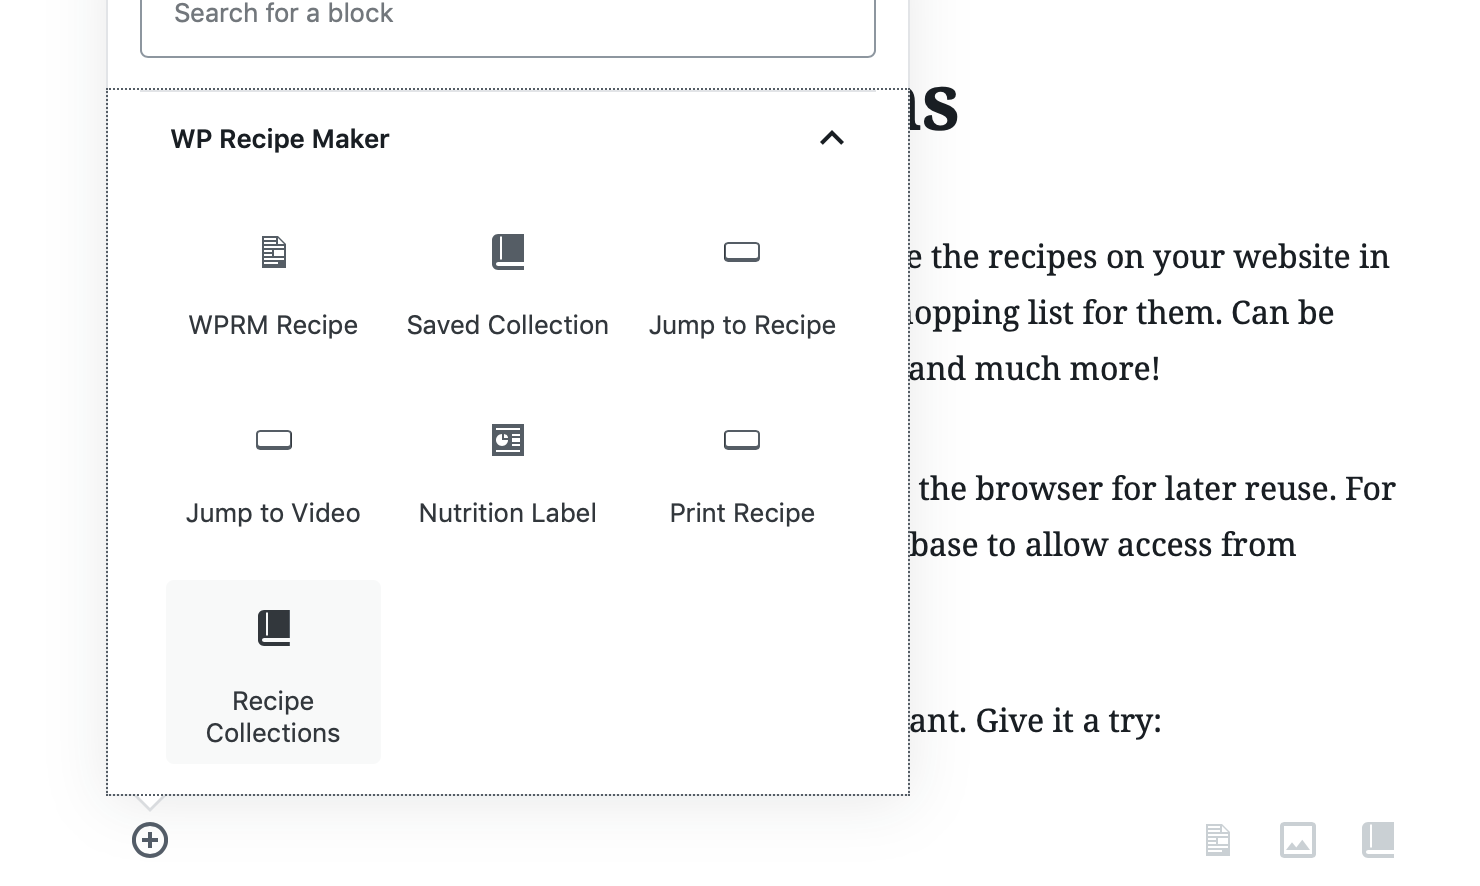Collapse the WP Recipe Maker section
This screenshot has height=886, width=1480.
point(831,138)
